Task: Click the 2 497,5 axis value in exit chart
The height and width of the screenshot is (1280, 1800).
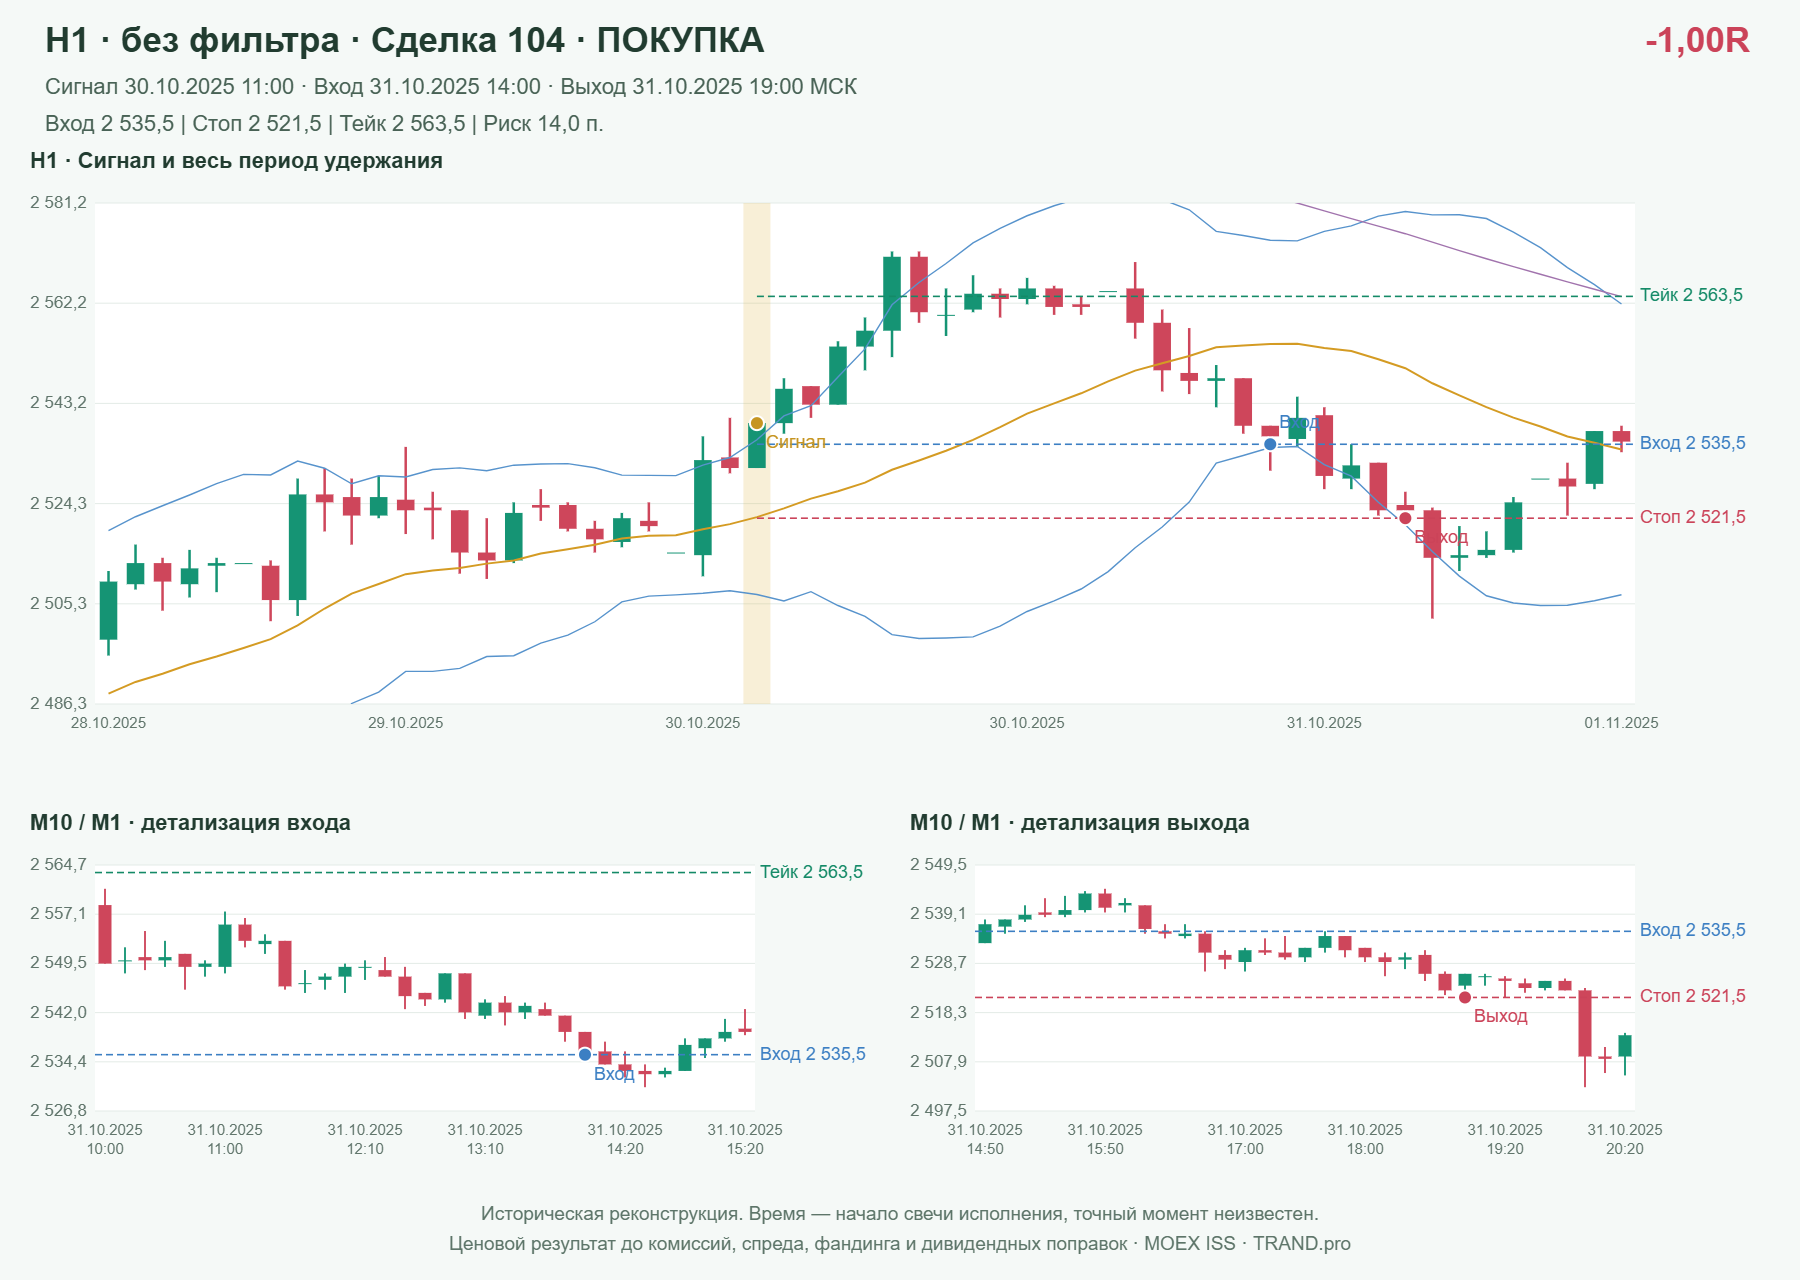Action: point(938,1111)
